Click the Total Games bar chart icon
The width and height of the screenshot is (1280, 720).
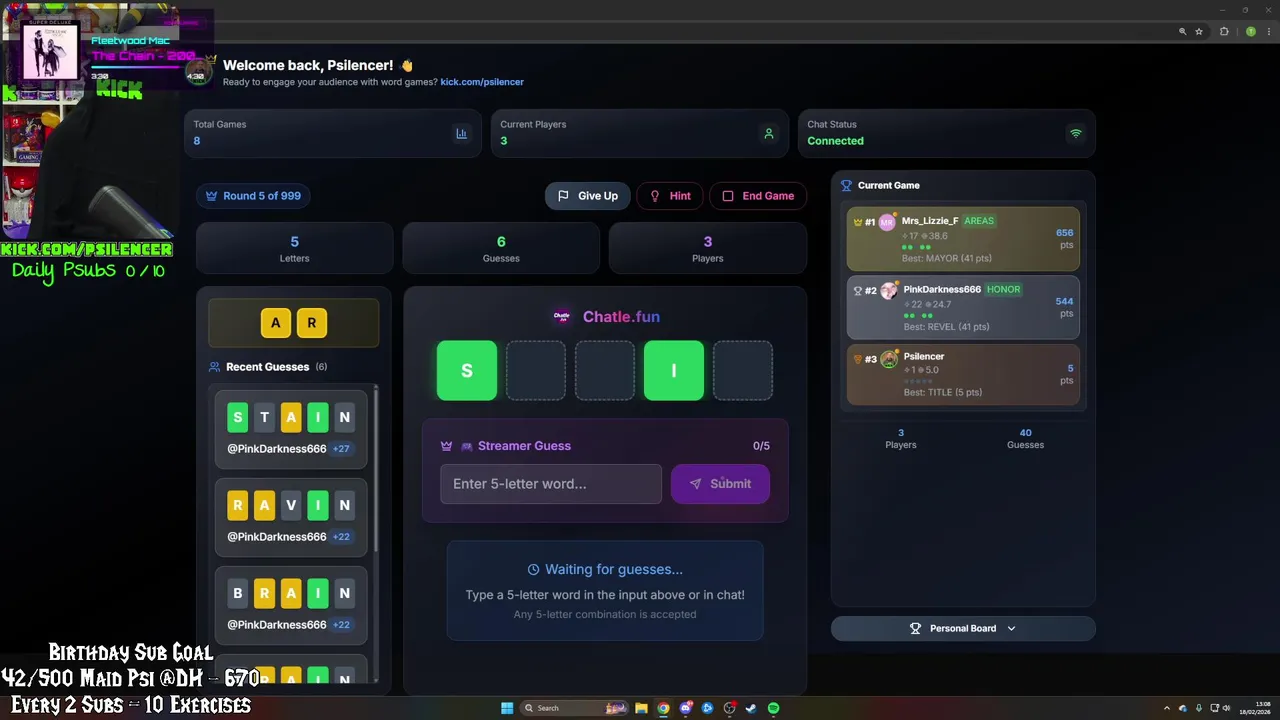pos(461,133)
